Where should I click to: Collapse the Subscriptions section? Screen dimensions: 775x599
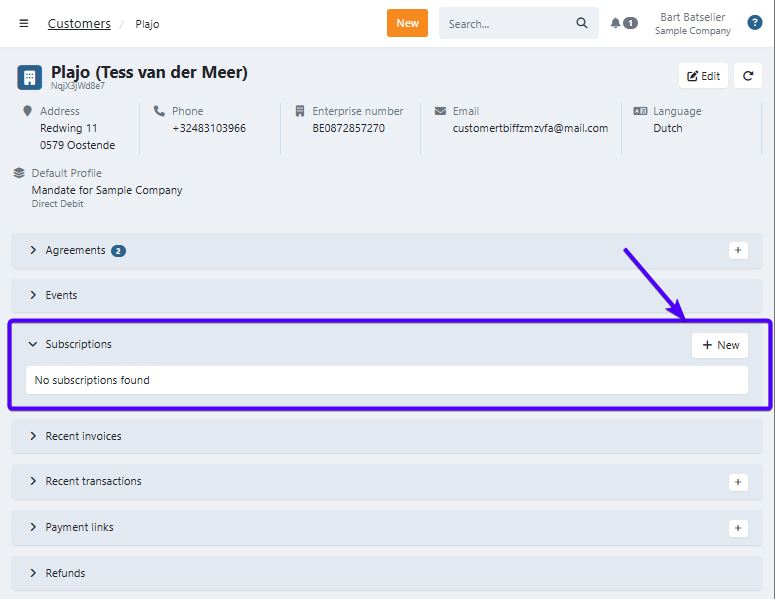coord(77,344)
